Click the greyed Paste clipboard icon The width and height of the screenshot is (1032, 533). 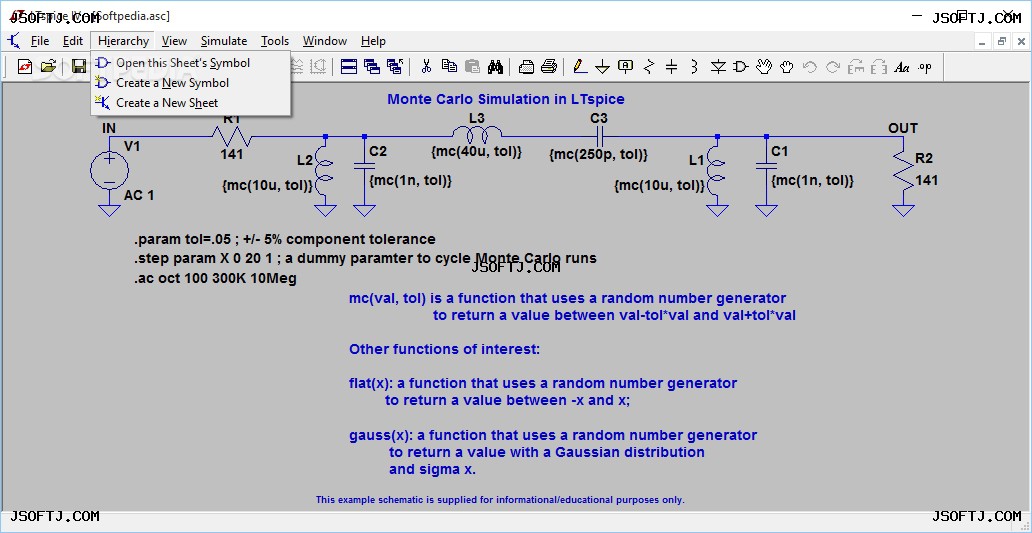[473, 66]
